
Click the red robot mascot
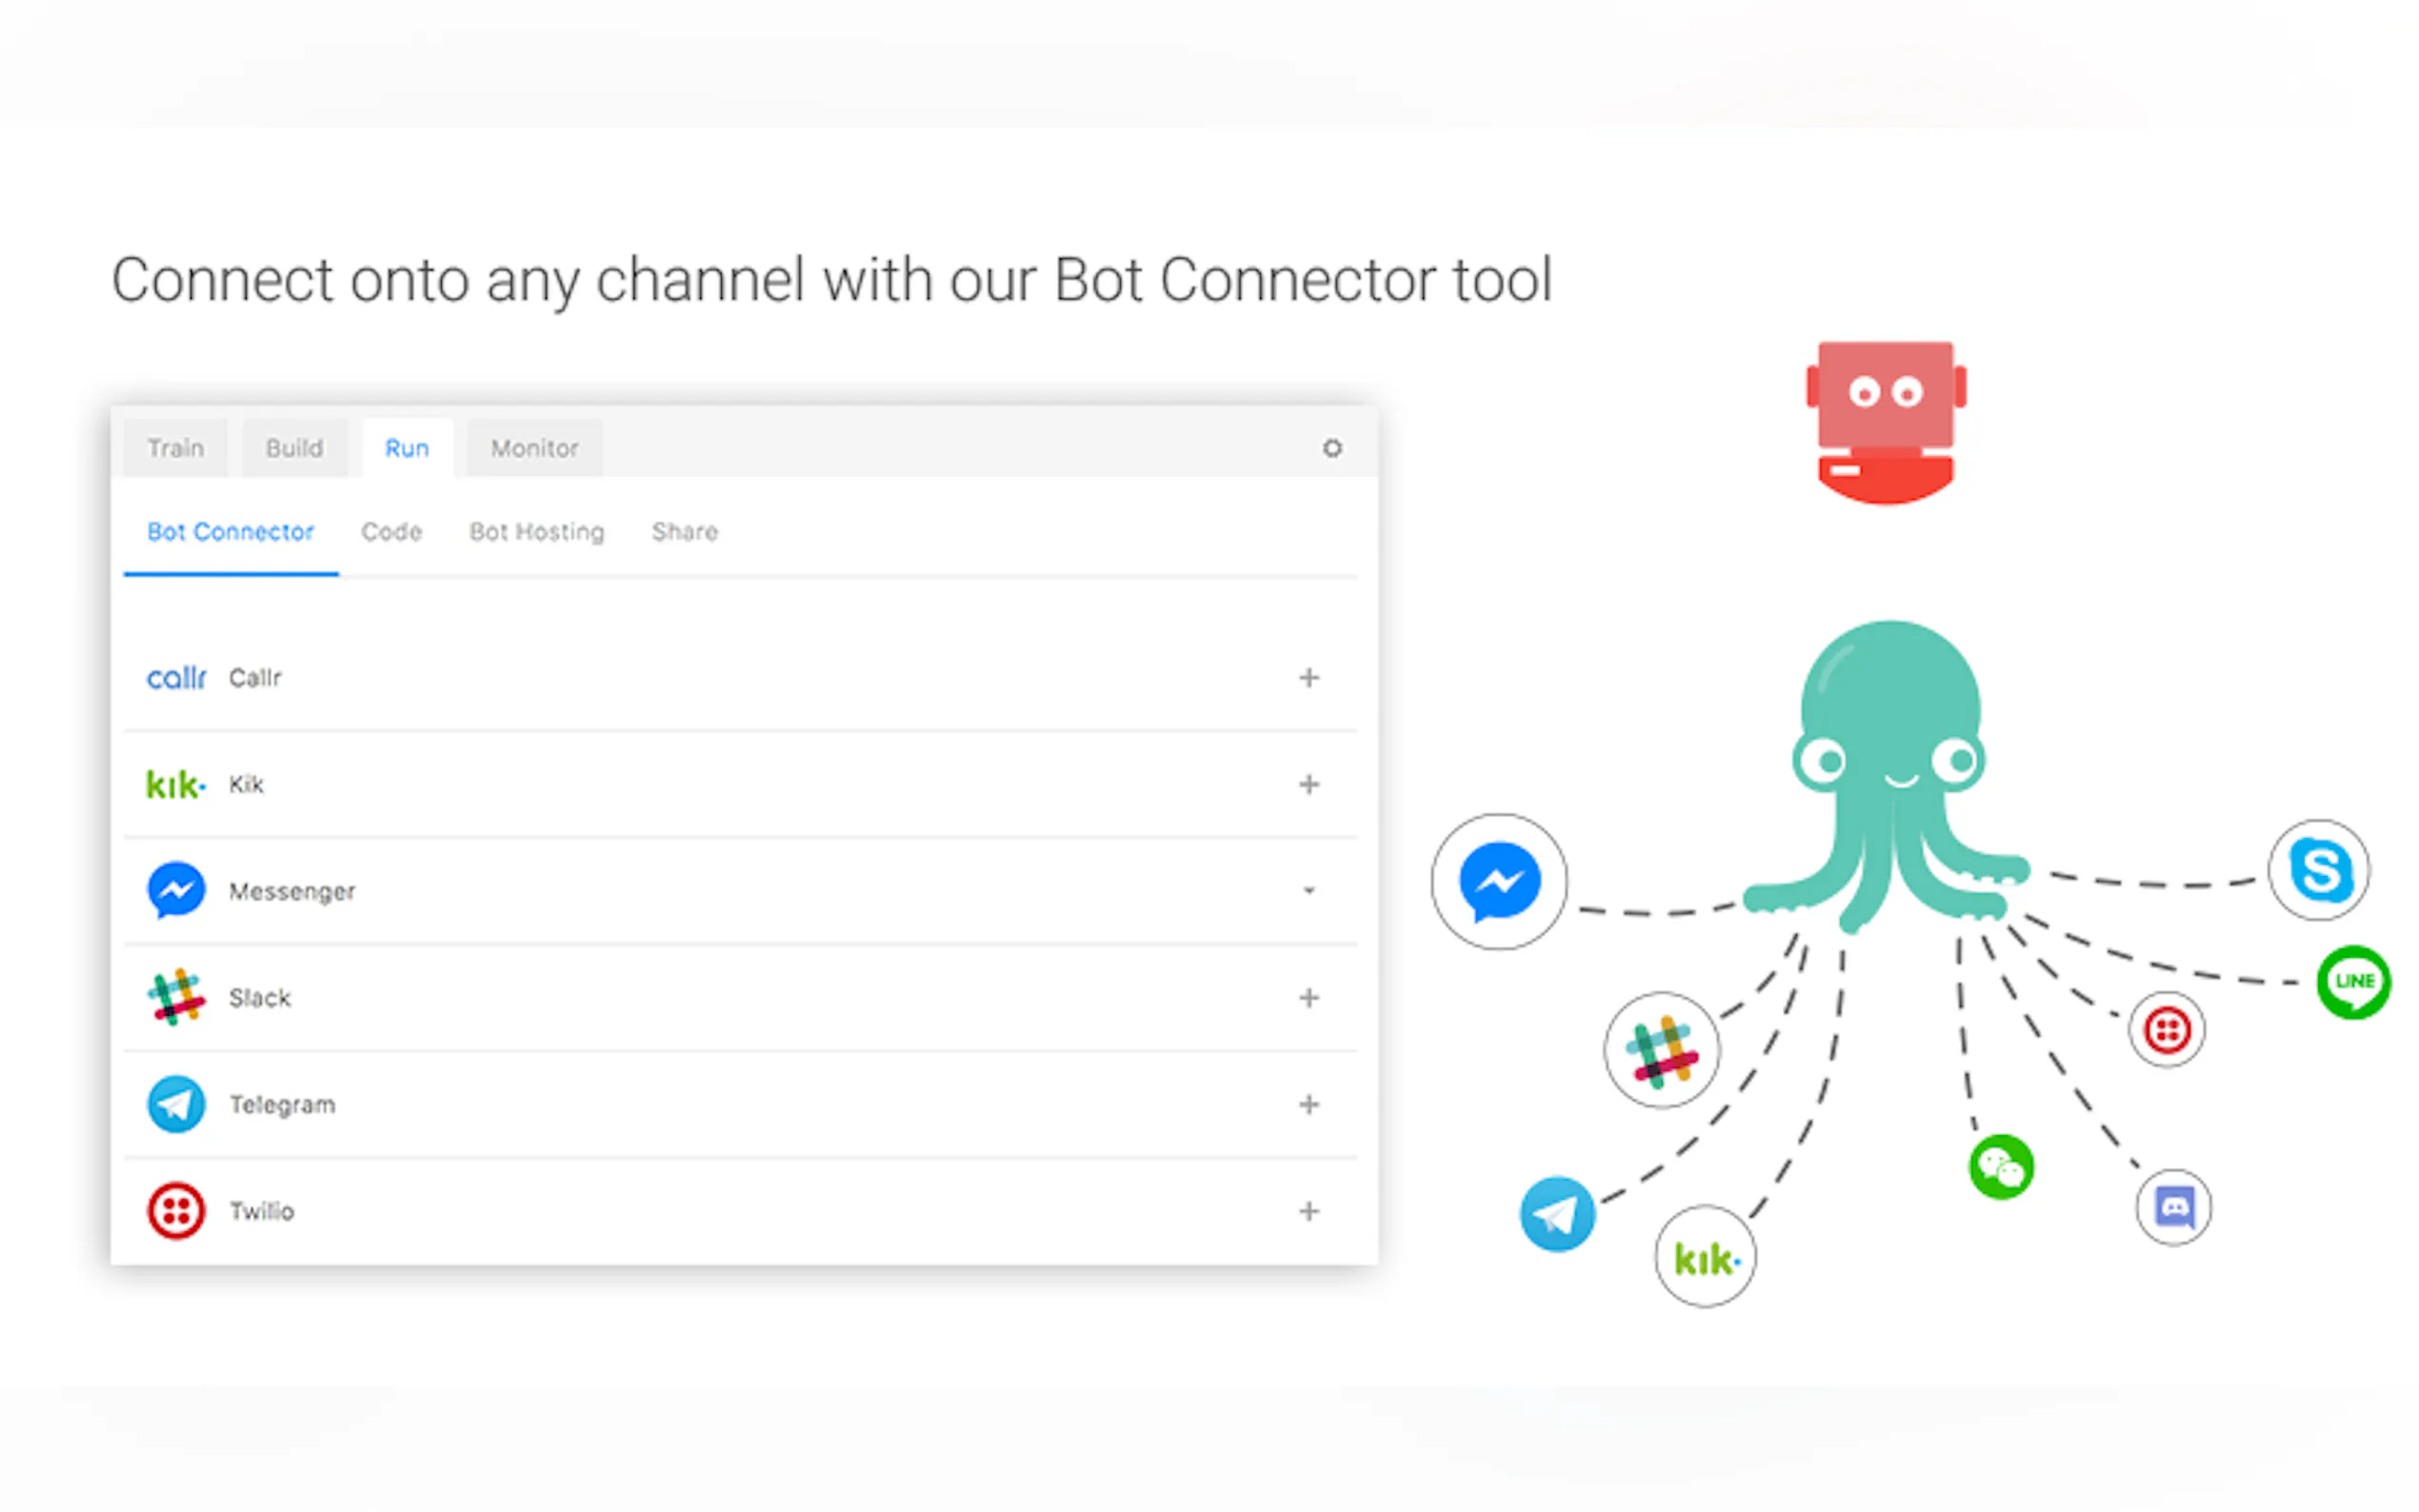(x=1886, y=422)
